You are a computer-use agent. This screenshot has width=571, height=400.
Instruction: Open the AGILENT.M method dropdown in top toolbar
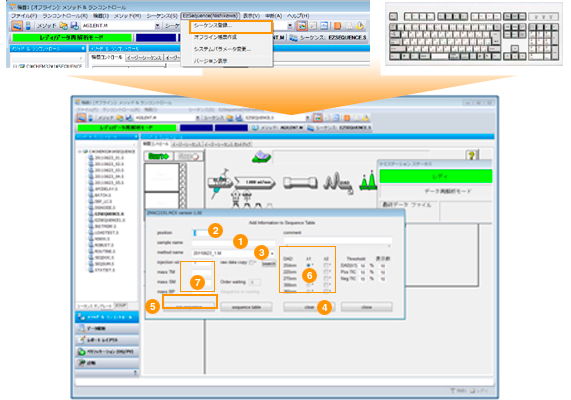[157, 26]
